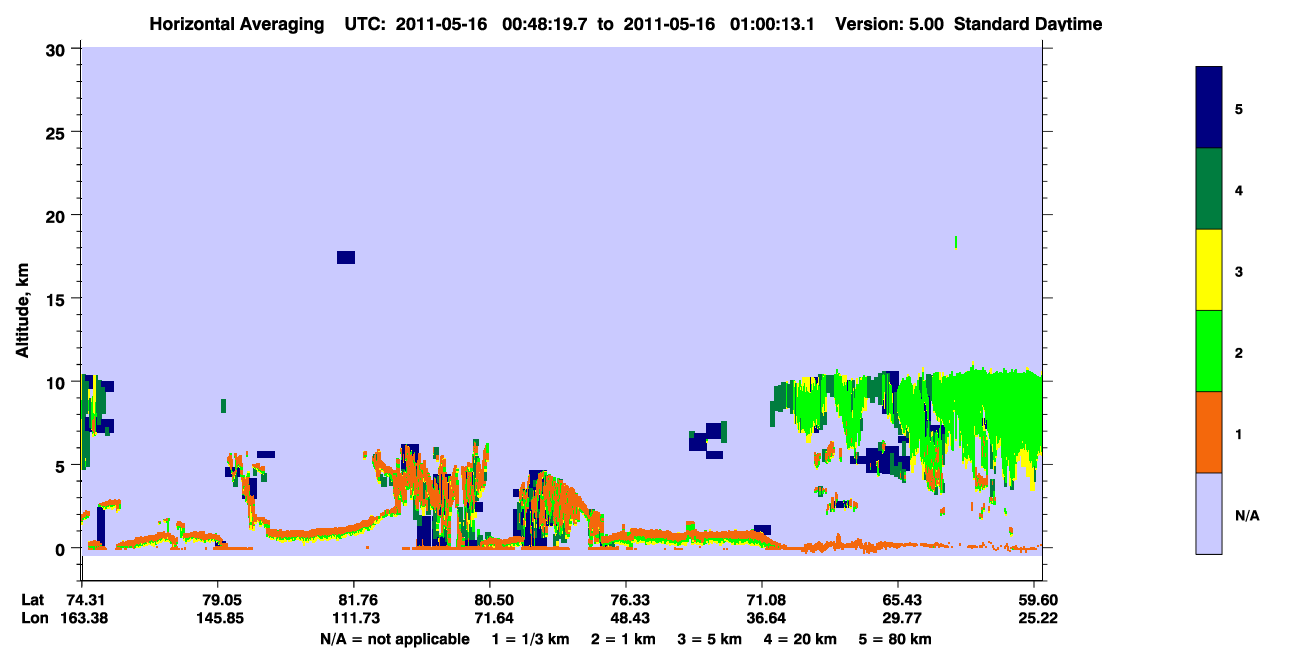Click the 'Lat' row label
Image resolution: width=1300 pixels, height=667 pixels.
point(33,600)
